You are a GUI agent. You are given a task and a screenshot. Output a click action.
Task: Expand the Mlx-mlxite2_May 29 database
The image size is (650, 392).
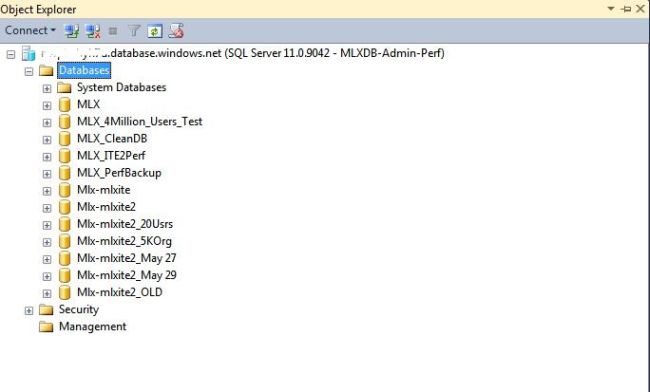click(x=47, y=276)
